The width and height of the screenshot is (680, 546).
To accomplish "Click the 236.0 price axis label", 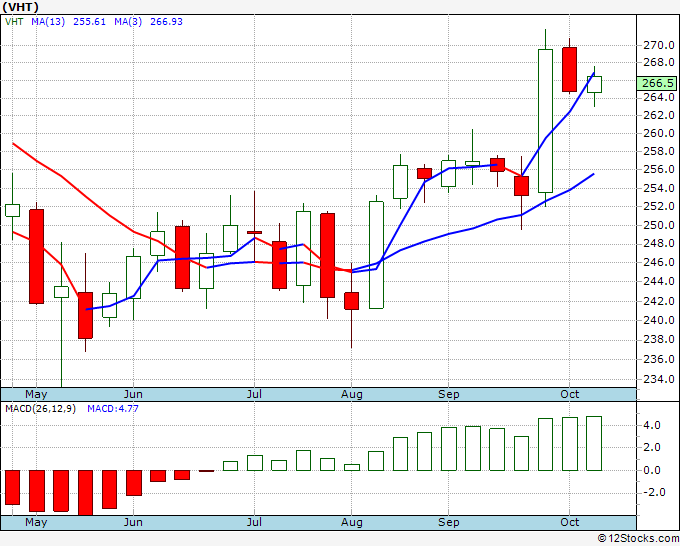I will pos(659,359).
